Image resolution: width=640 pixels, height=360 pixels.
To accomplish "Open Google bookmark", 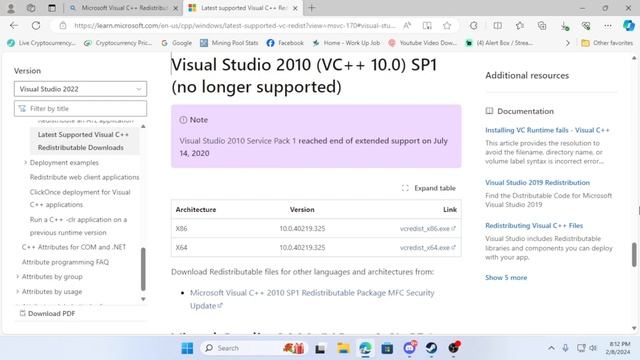I will click(176, 43).
